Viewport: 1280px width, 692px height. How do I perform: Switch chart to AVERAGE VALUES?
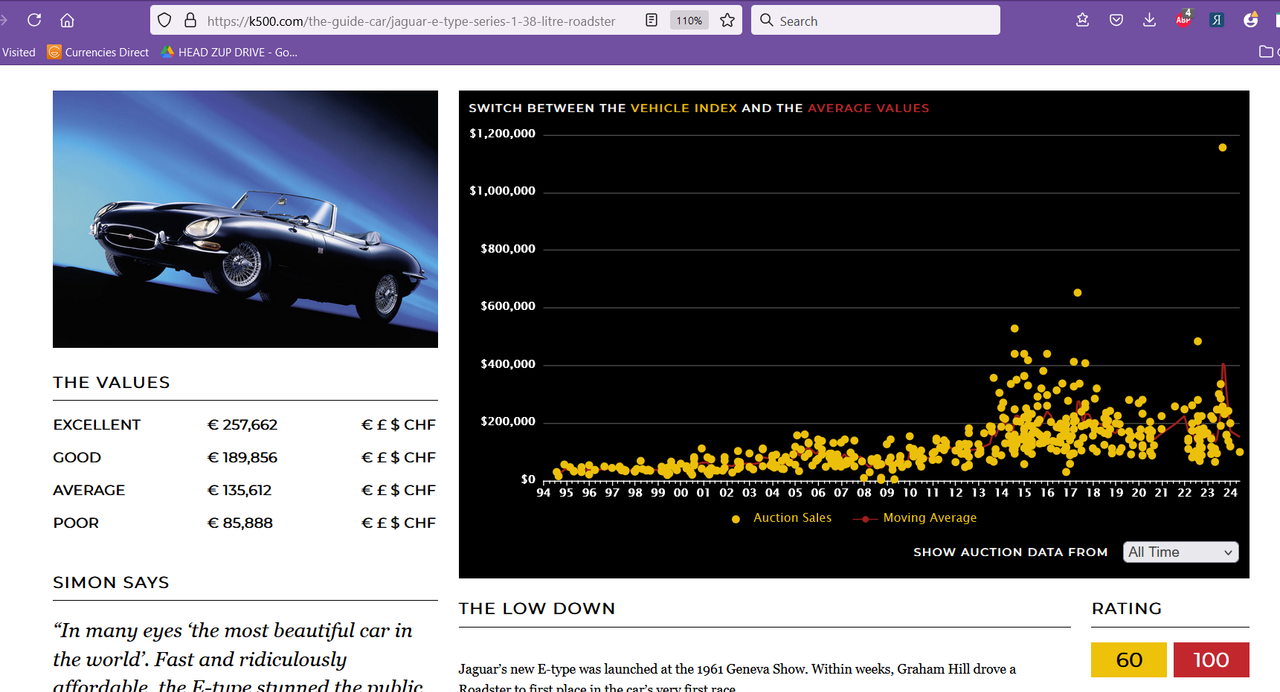click(868, 108)
